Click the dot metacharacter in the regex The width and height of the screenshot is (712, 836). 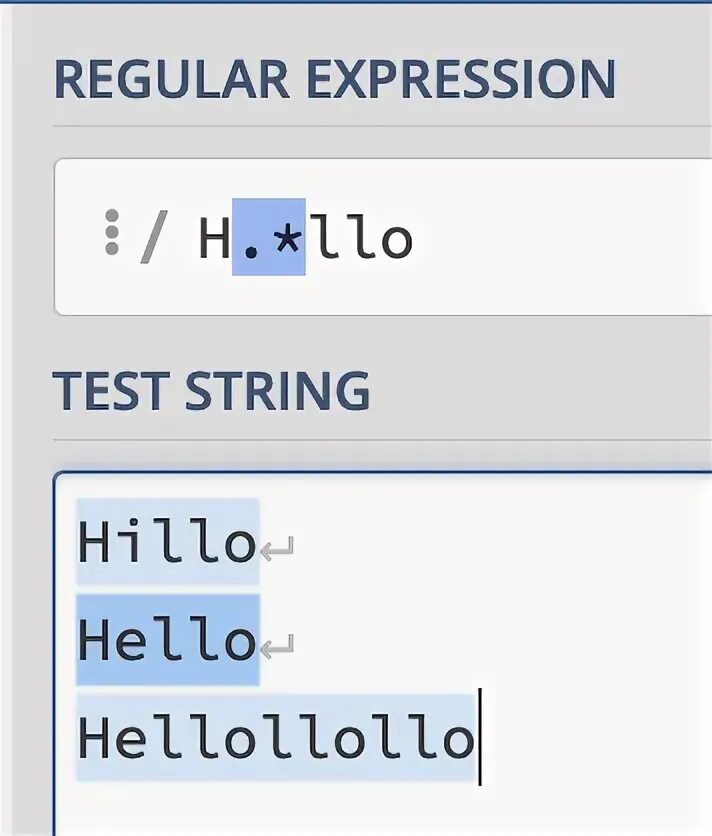pos(250,240)
